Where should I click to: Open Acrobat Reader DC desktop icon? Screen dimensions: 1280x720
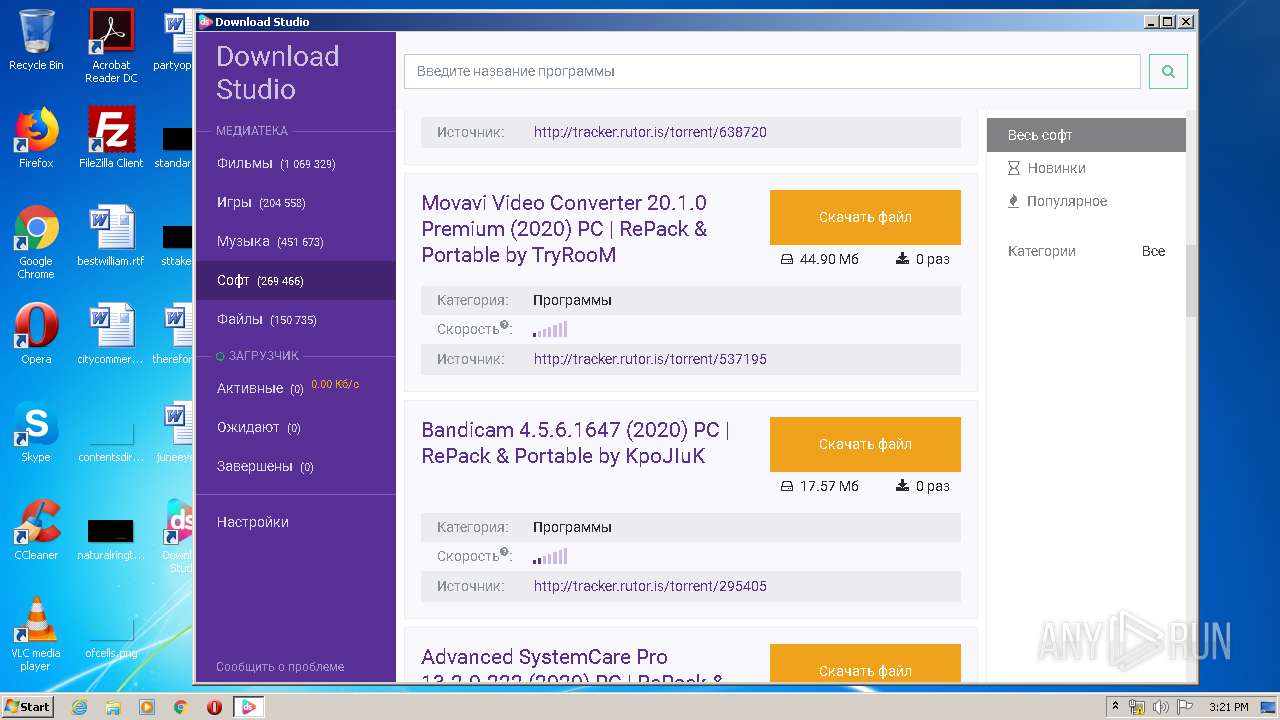click(x=111, y=46)
